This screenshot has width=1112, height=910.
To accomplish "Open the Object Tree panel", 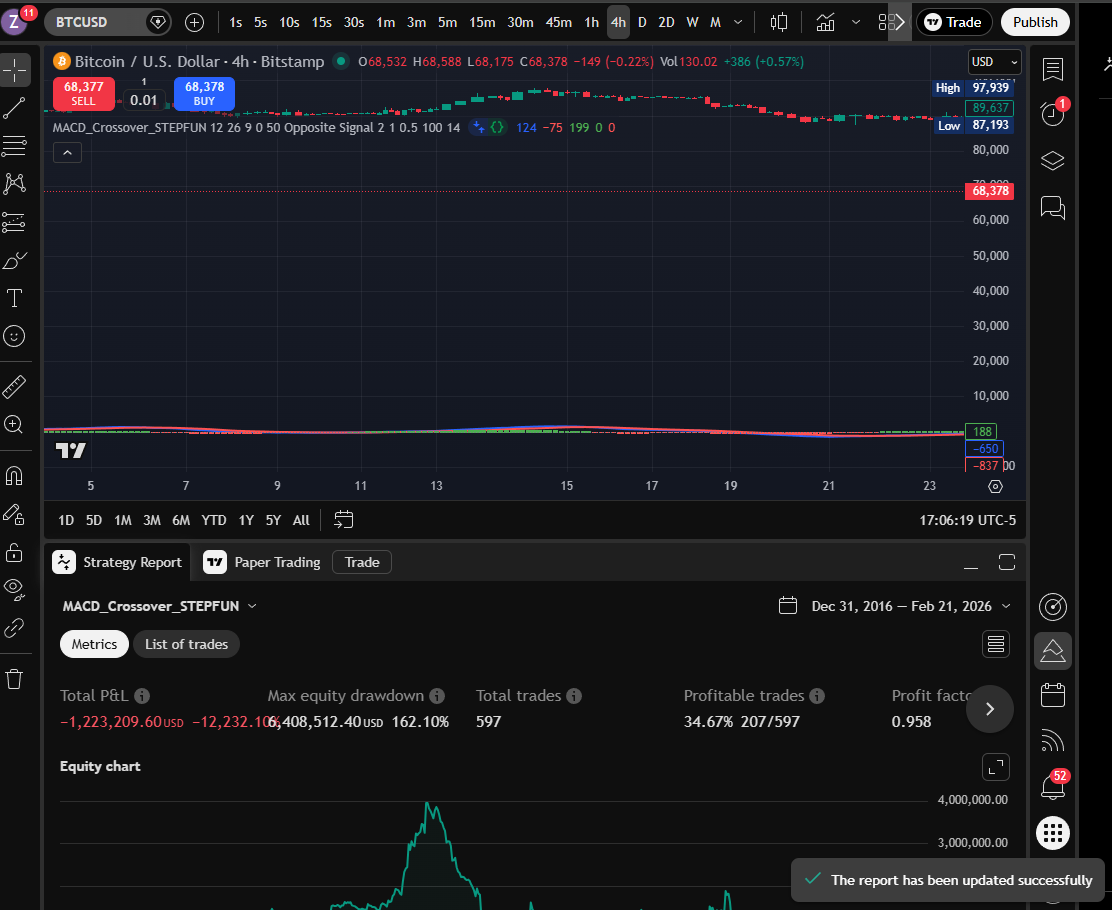I will point(1052,160).
